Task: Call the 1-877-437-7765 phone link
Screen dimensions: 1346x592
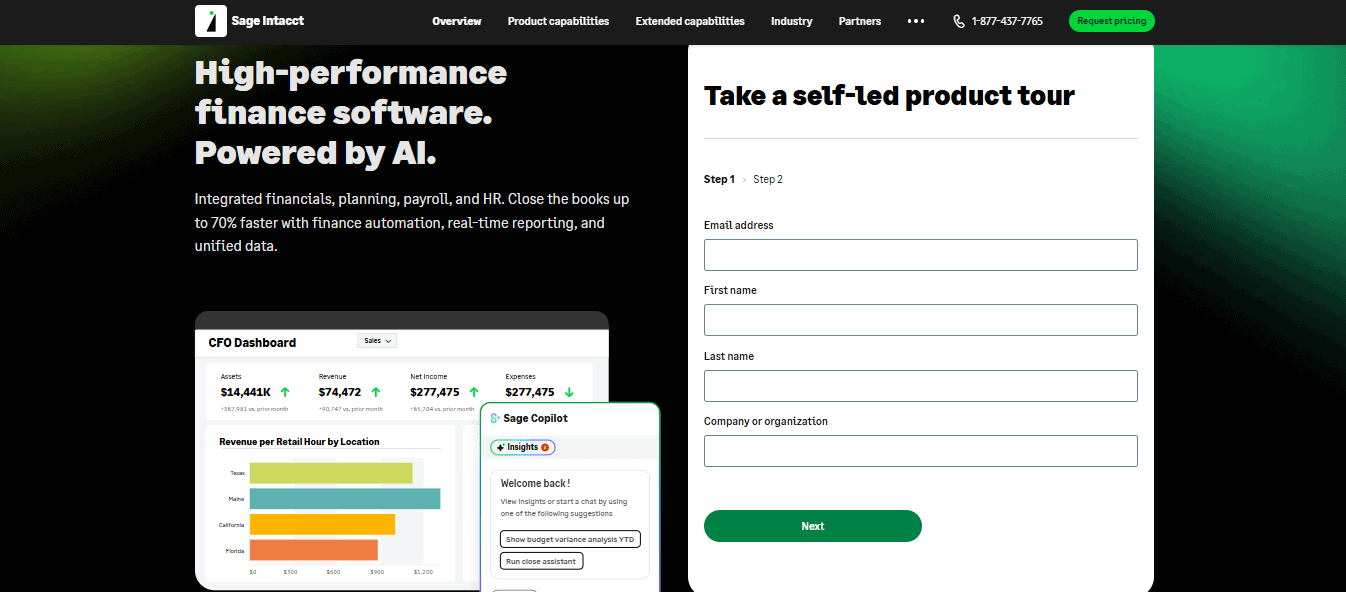Action: [x=1007, y=21]
